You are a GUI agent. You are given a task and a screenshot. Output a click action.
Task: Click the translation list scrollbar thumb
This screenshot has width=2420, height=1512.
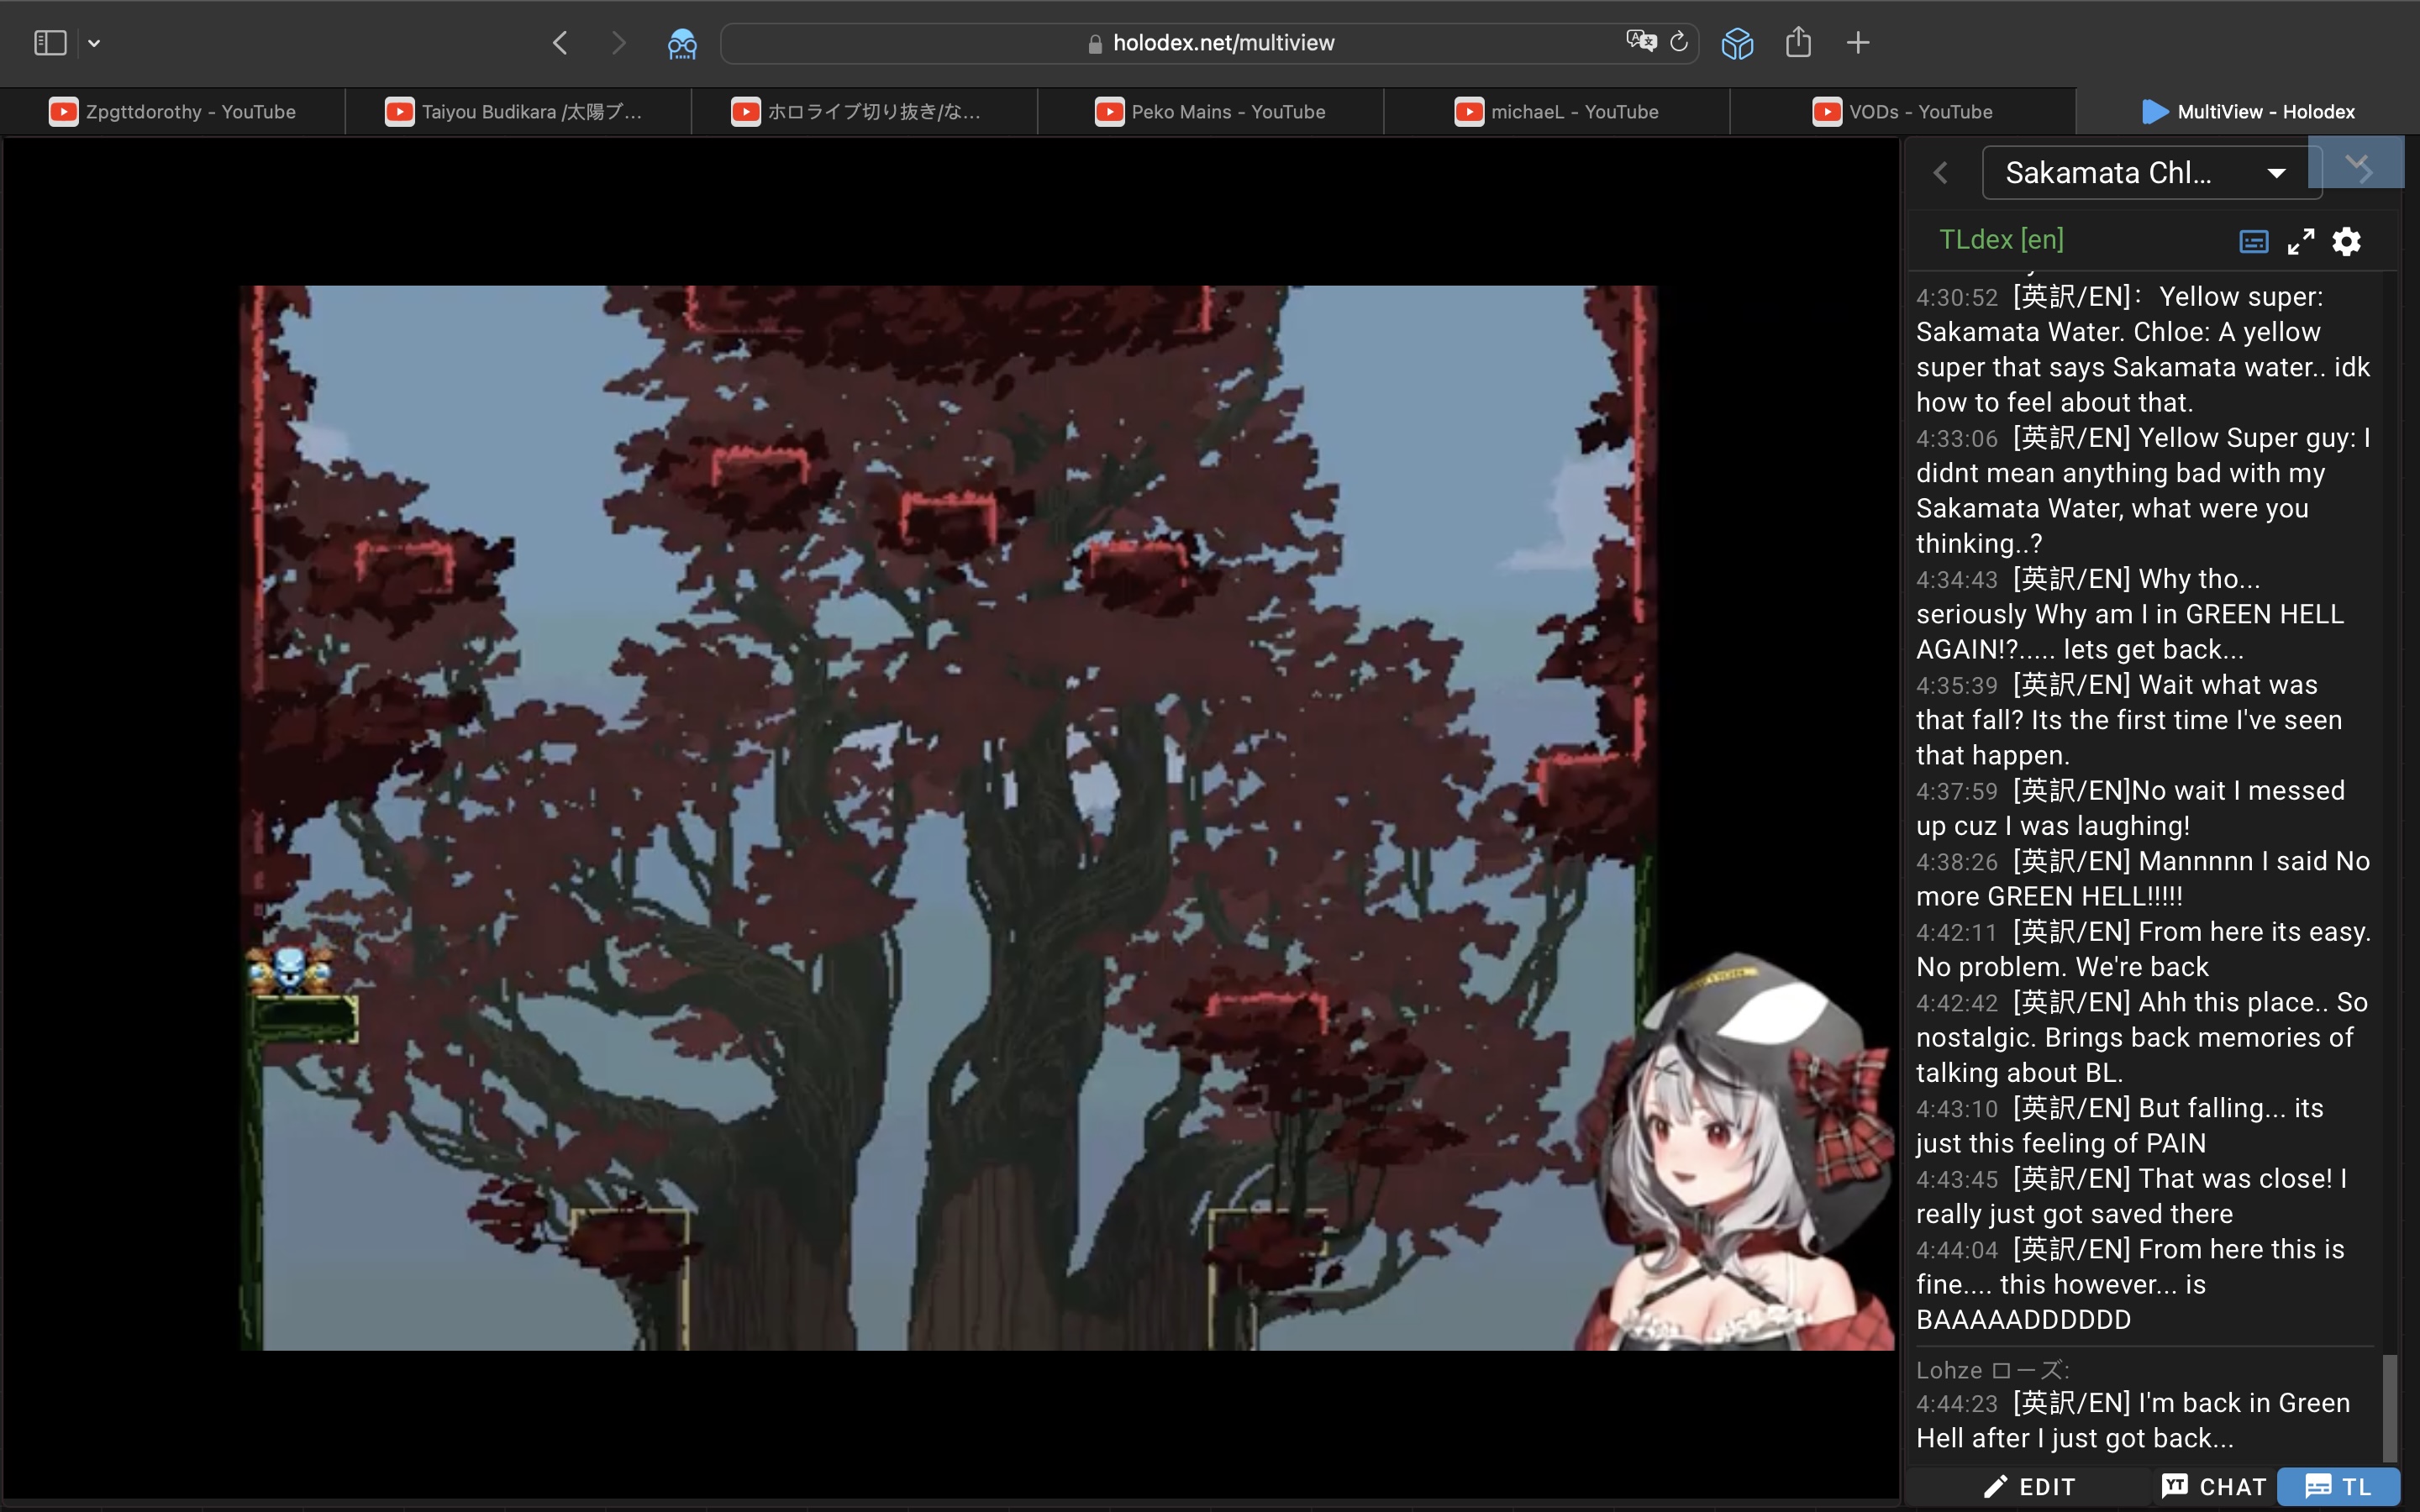click(x=2389, y=1407)
